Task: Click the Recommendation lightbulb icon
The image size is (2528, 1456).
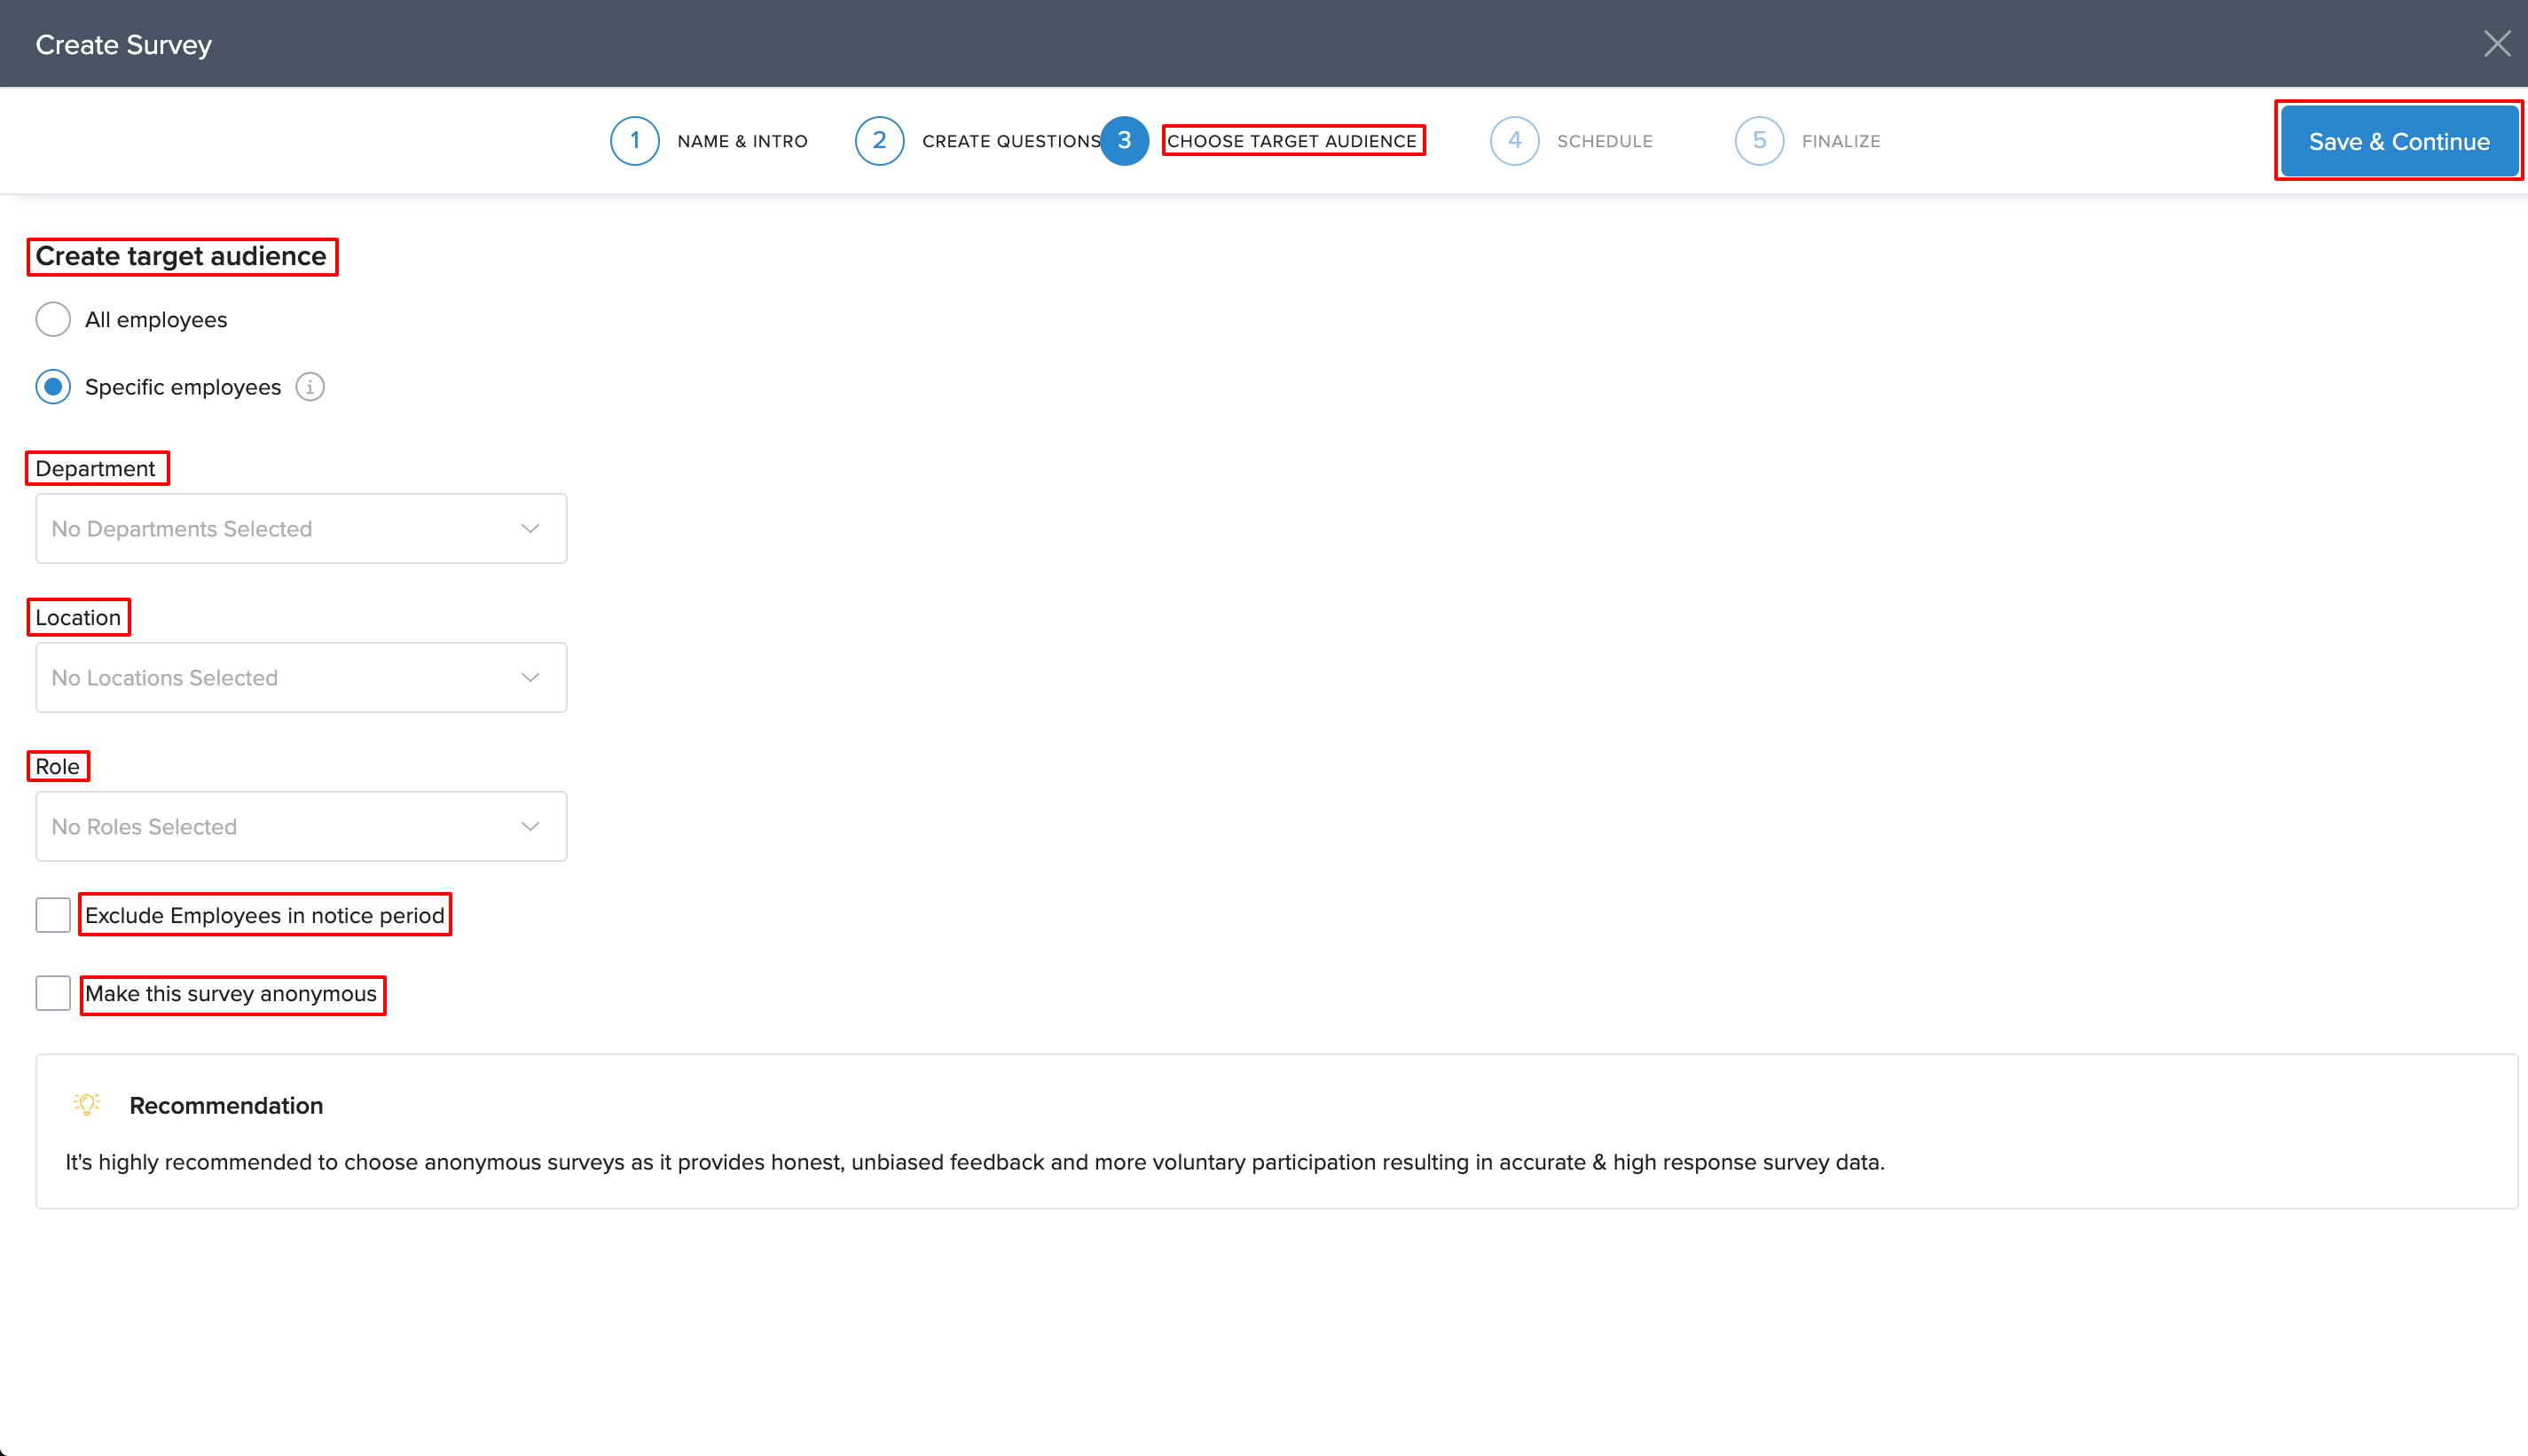Action: (x=87, y=1104)
